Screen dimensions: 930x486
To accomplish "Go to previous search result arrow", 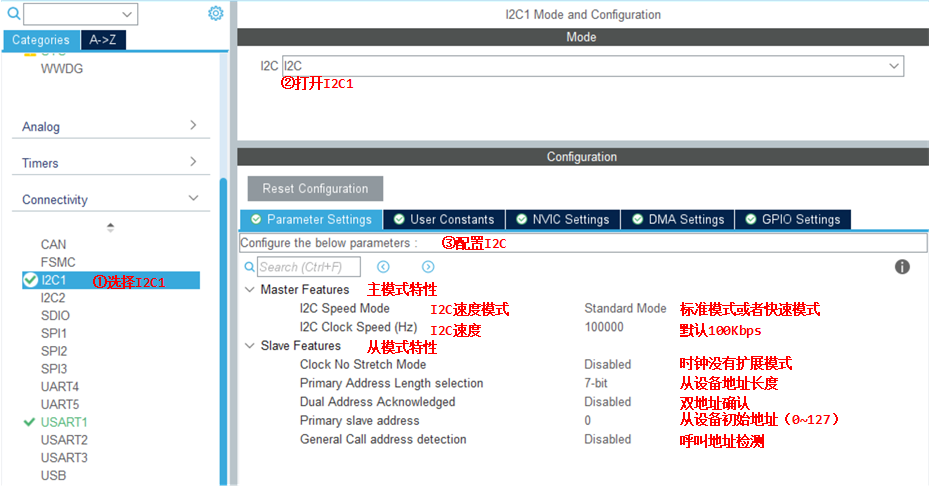I will pos(383,267).
